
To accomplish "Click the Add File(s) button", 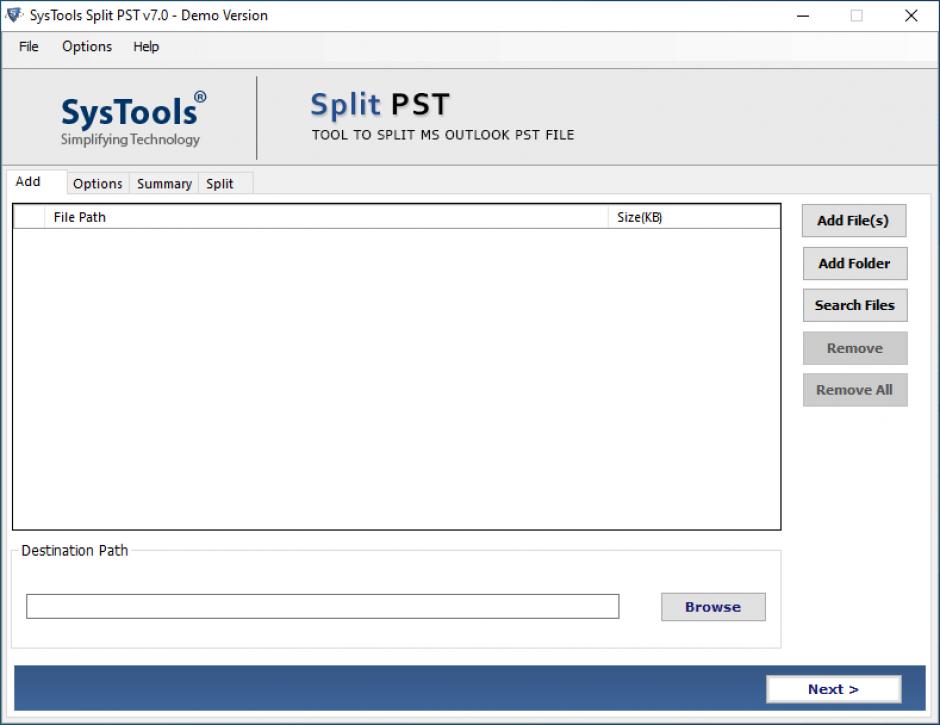I will [854, 221].
